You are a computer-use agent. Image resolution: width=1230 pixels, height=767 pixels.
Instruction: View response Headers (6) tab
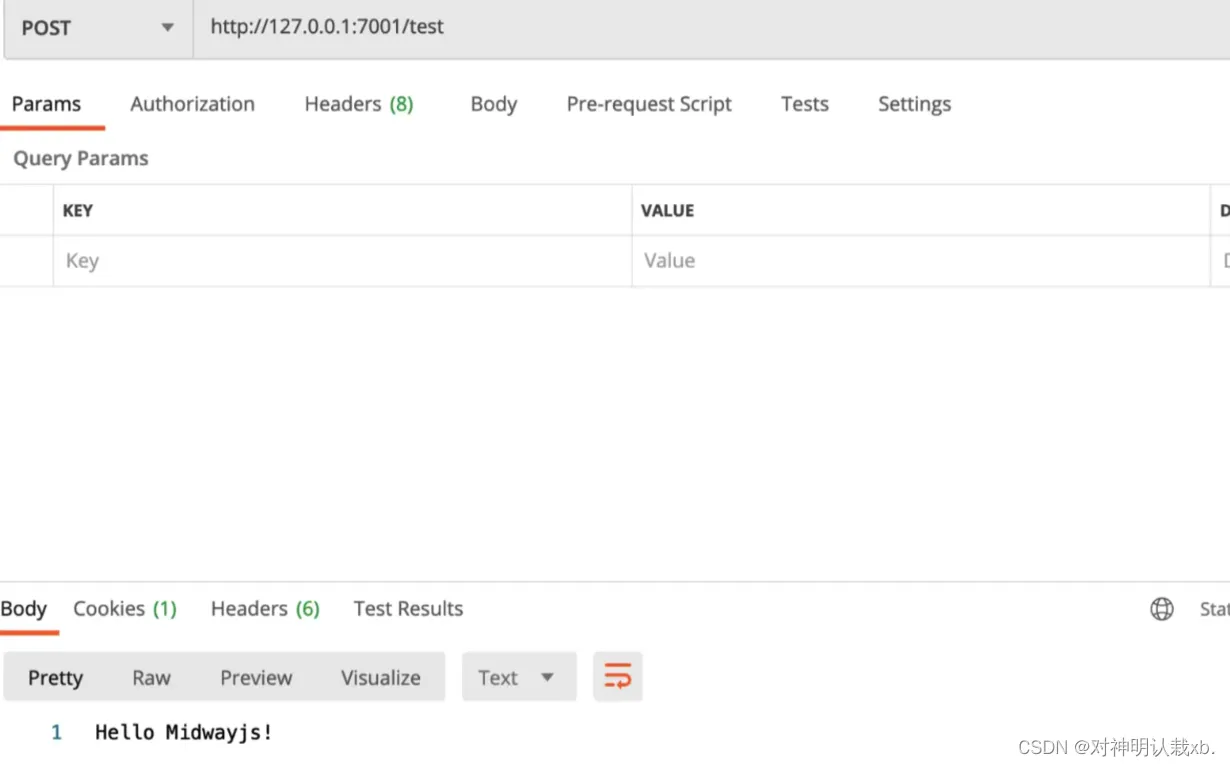coord(265,609)
